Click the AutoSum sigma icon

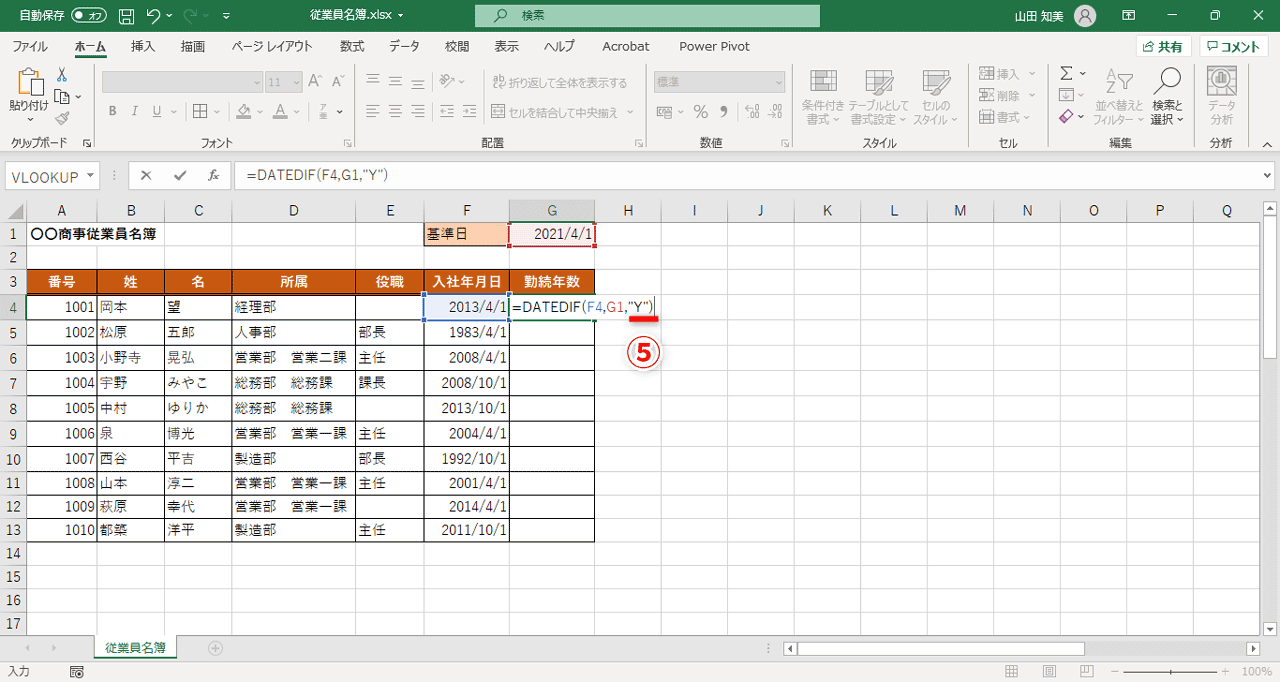click(1066, 73)
